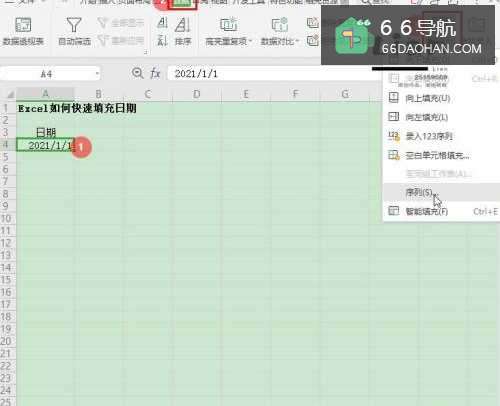This screenshot has width=500, height=406.
Task: Click the ascending sort icon
Action: point(162,23)
